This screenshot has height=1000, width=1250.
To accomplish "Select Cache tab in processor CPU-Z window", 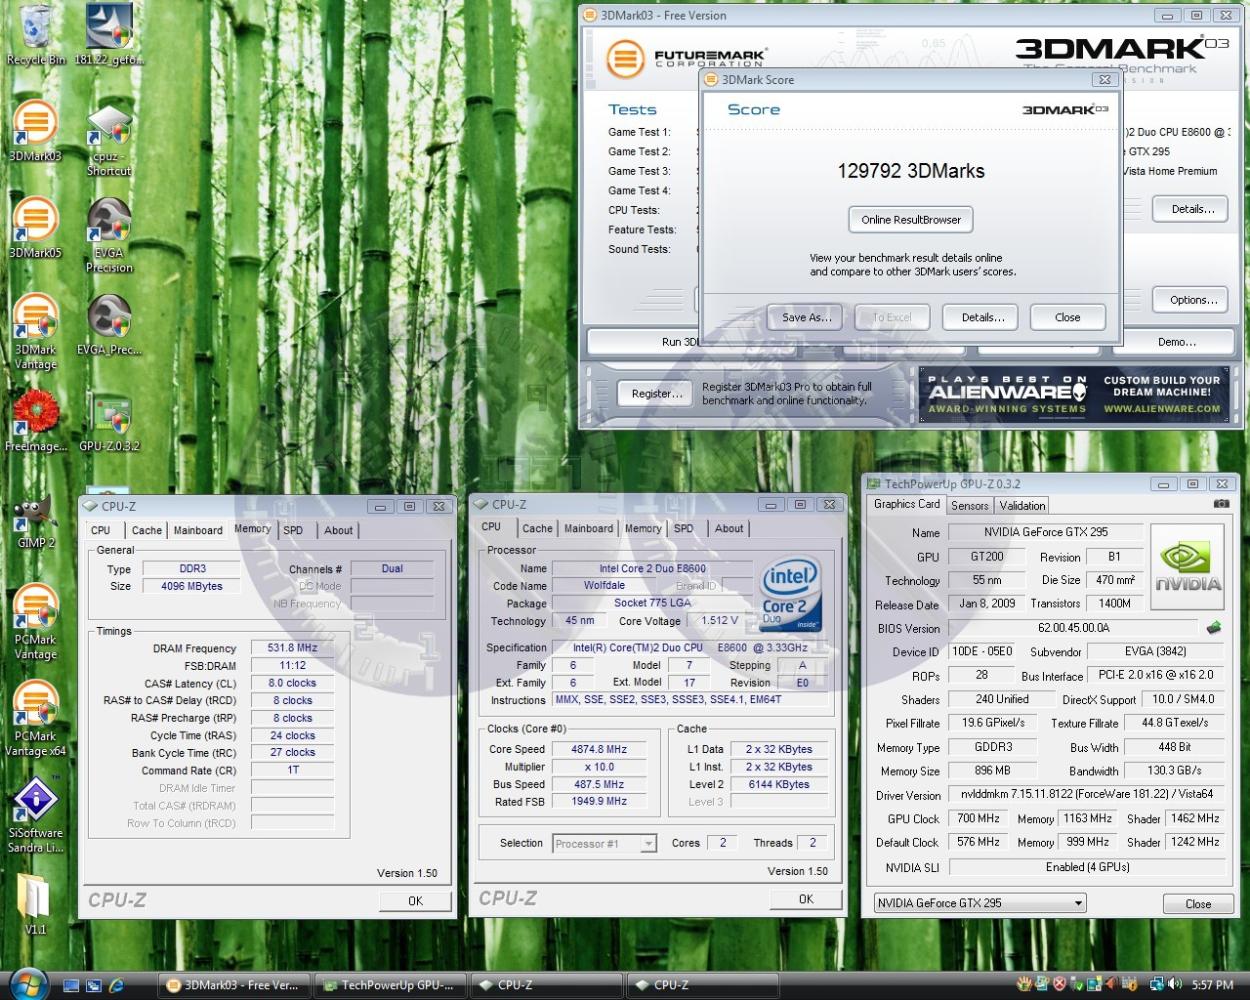I will coord(537,529).
